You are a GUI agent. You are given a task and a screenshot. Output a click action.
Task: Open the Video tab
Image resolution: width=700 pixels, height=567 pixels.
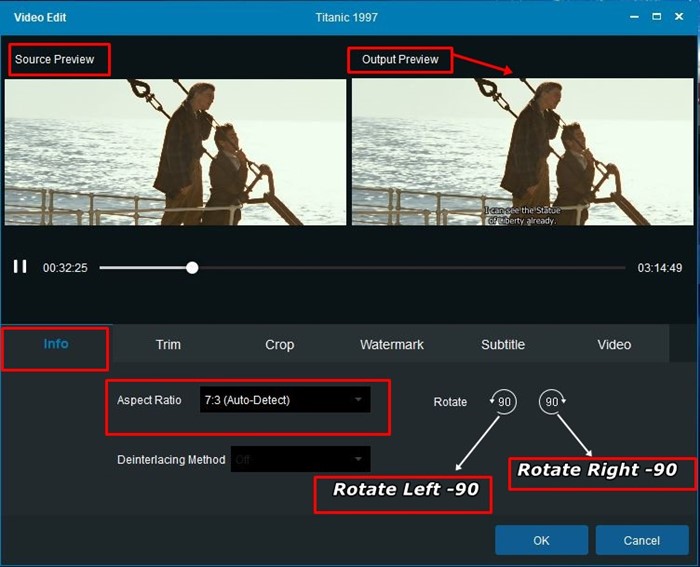[614, 345]
